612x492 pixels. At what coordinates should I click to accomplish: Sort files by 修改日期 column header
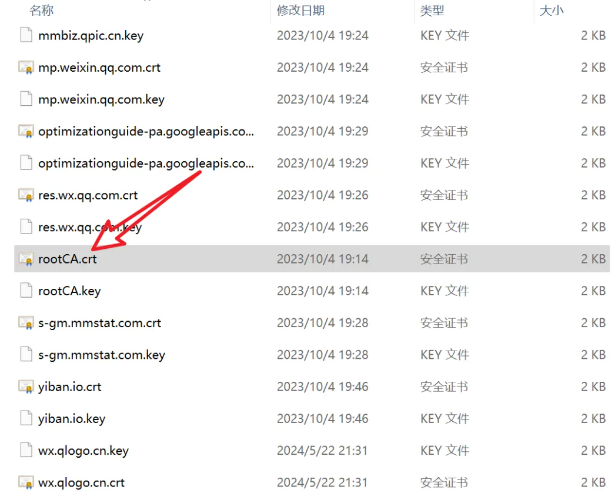point(300,10)
